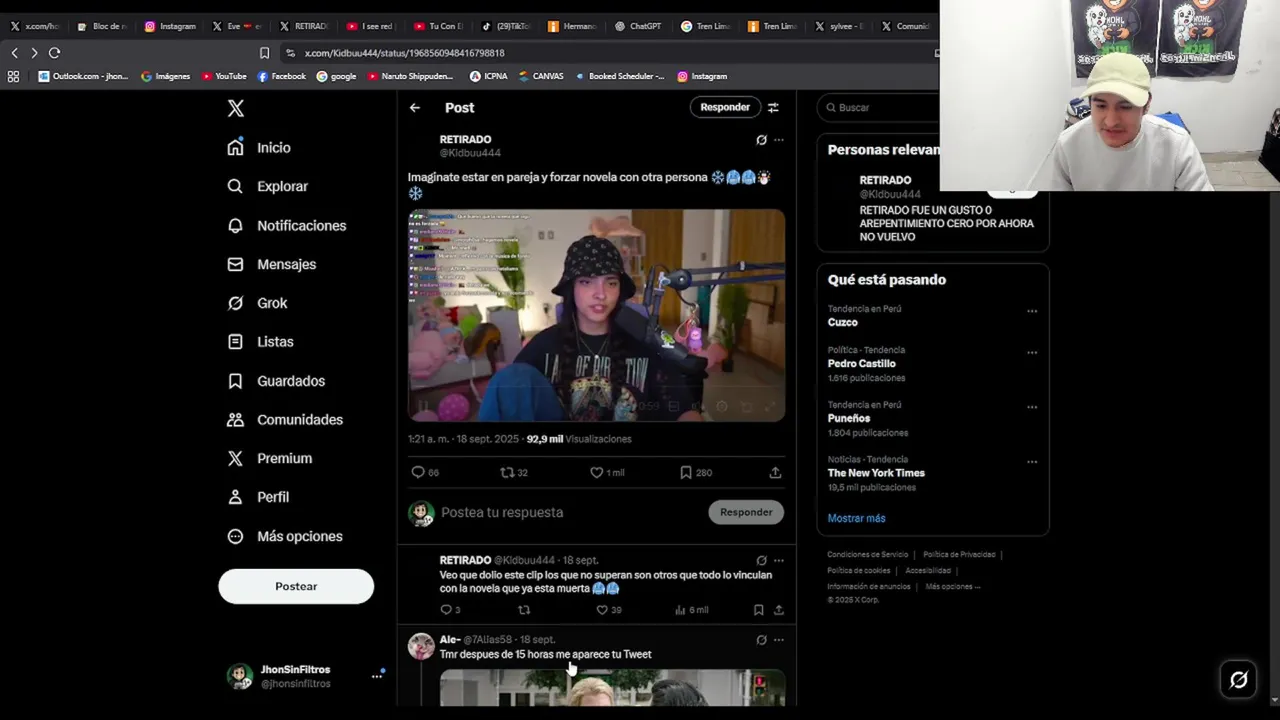Click the Buscar search field
The image size is (1280, 720).
880,107
